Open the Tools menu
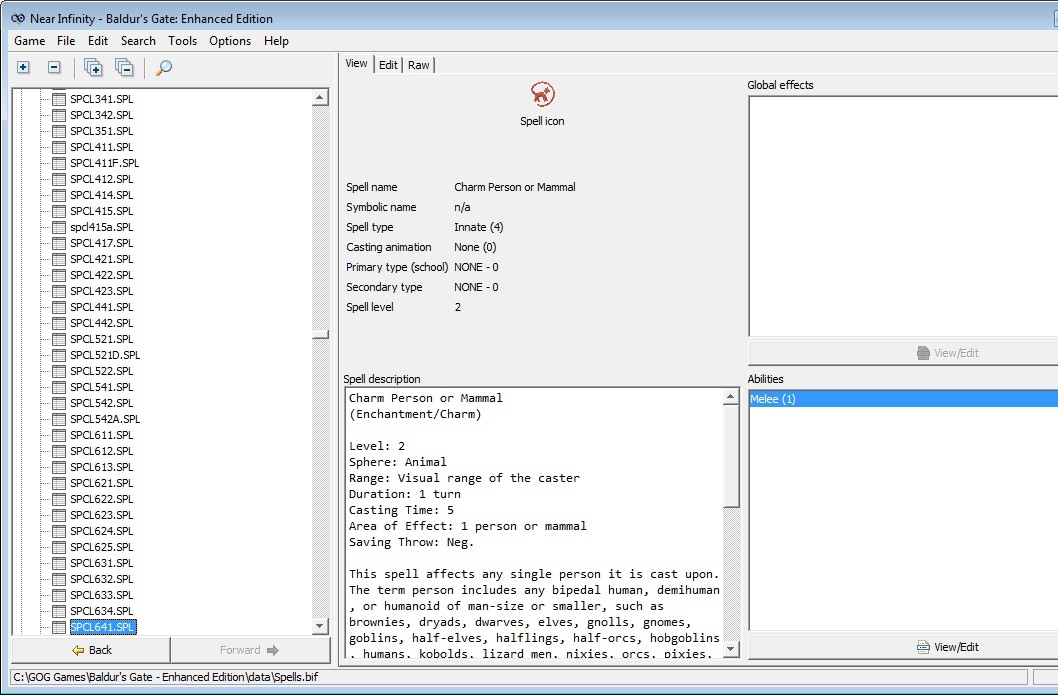This screenshot has height=695, width=1058. (x=182, y=41)
